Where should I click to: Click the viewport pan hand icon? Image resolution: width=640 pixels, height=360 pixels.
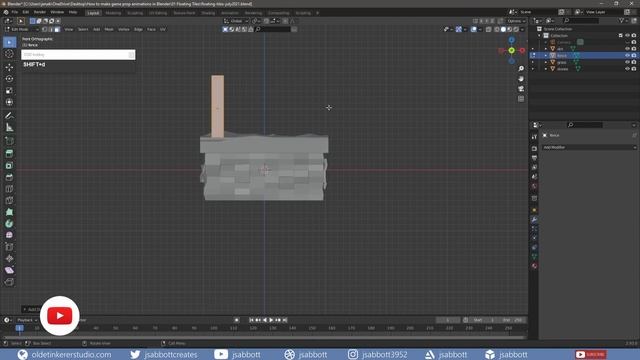(x=521, y=79)
